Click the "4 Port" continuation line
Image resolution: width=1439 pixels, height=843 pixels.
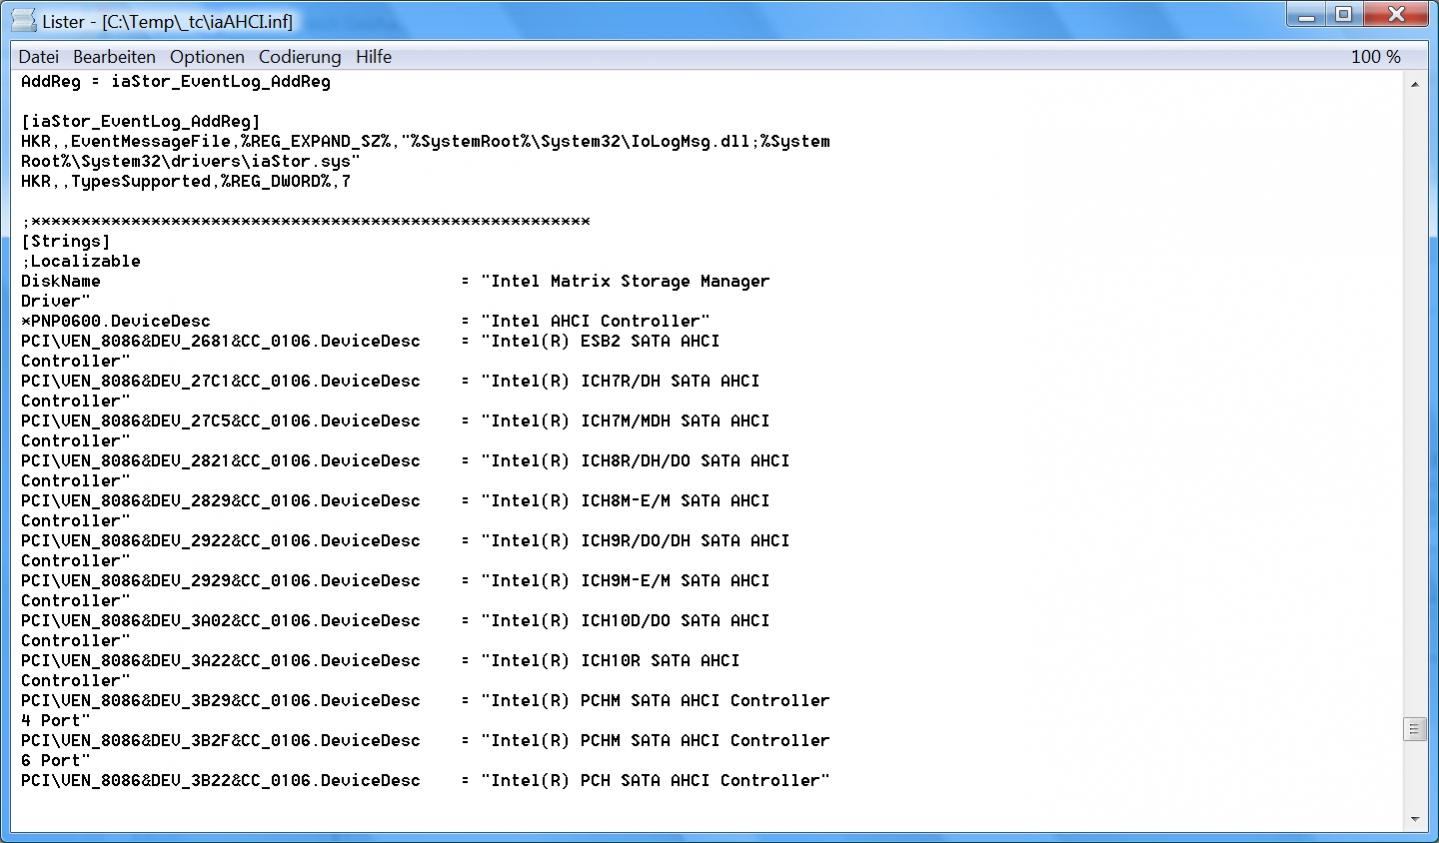[x=56, y=721]
